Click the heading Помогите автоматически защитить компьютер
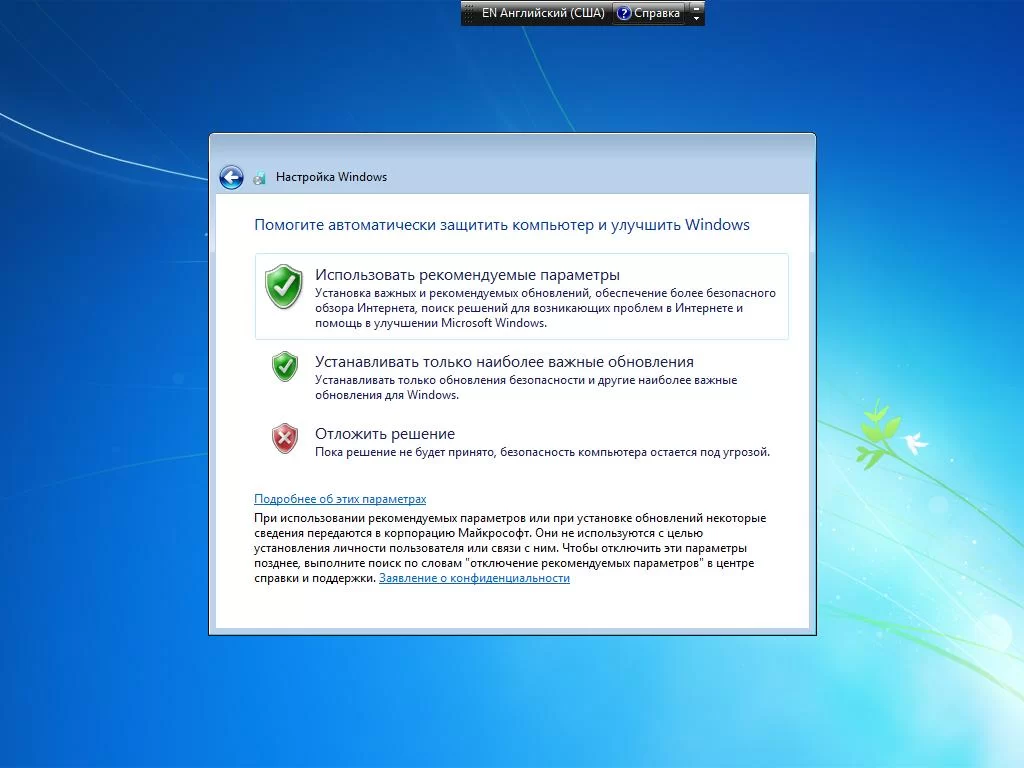This screenshot has height=768, width=1024. click(502, 225)
